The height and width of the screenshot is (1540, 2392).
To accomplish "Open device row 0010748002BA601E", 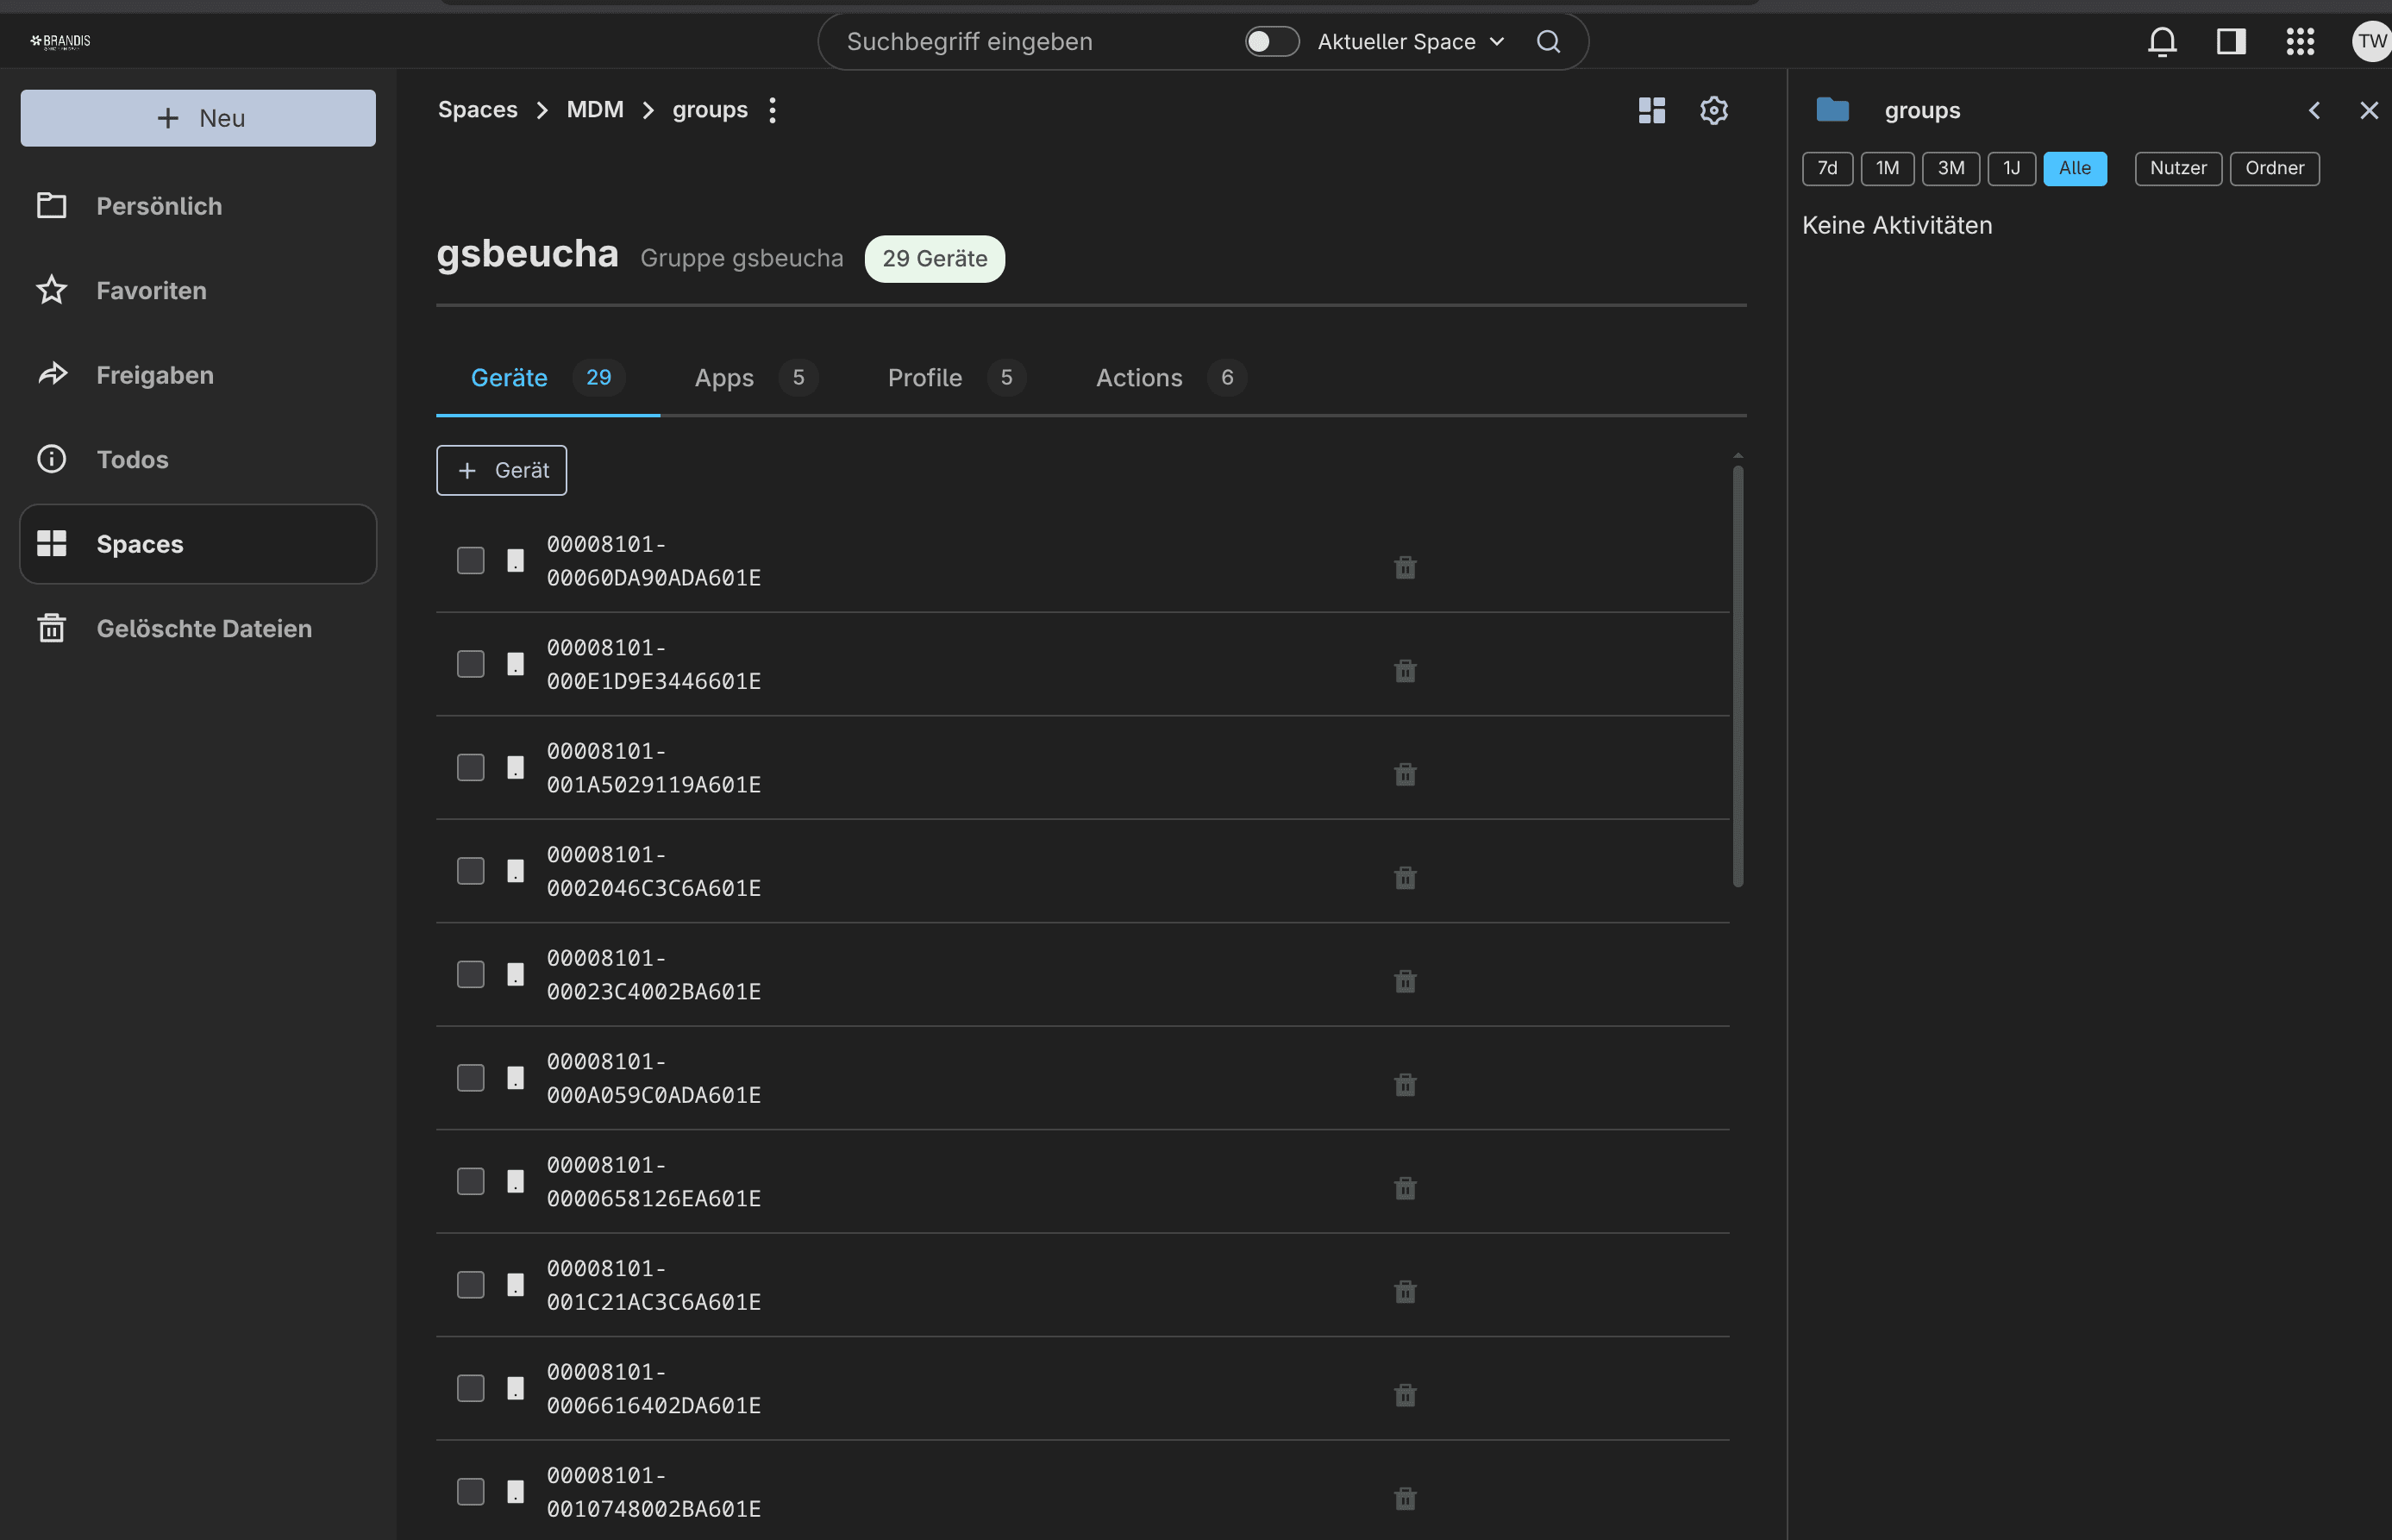I will [x=1082, y=1492].
